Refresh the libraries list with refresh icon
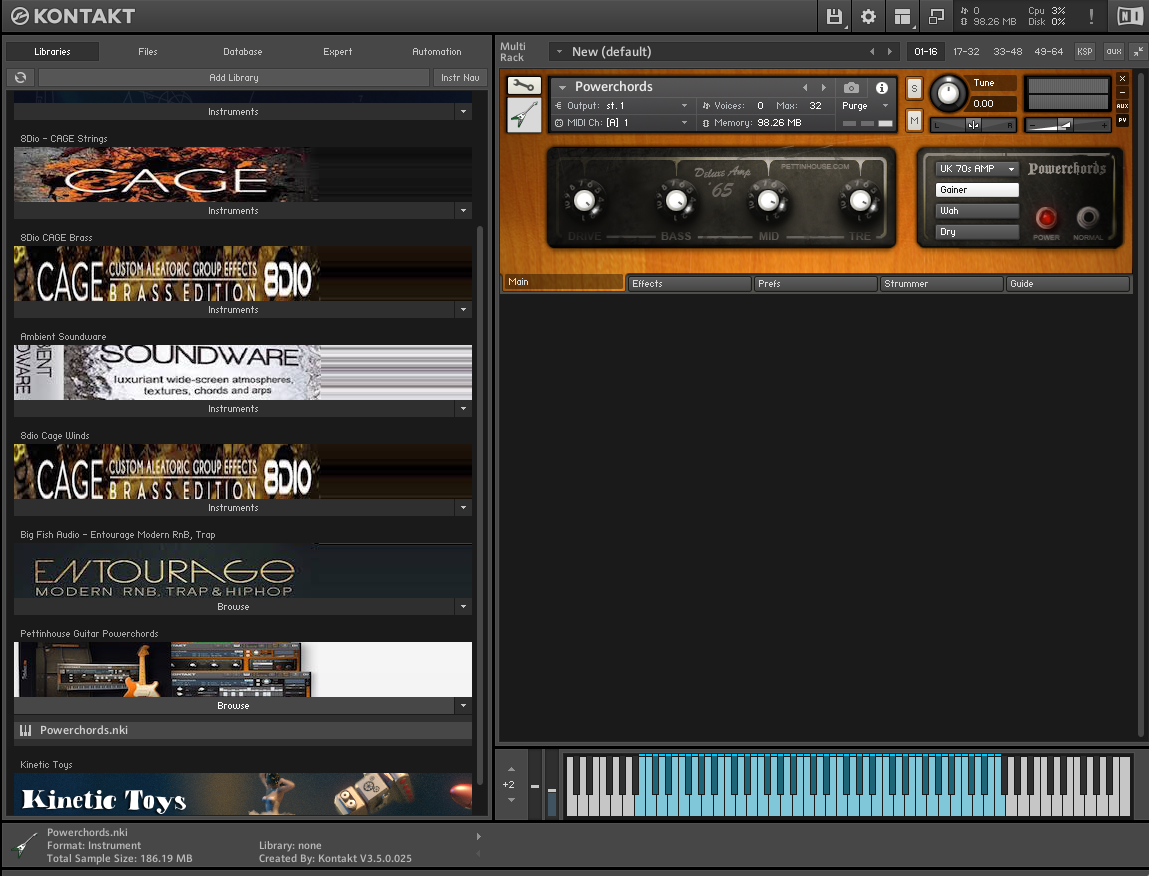The image size is (1149, 876). click(x=21, y=78)
